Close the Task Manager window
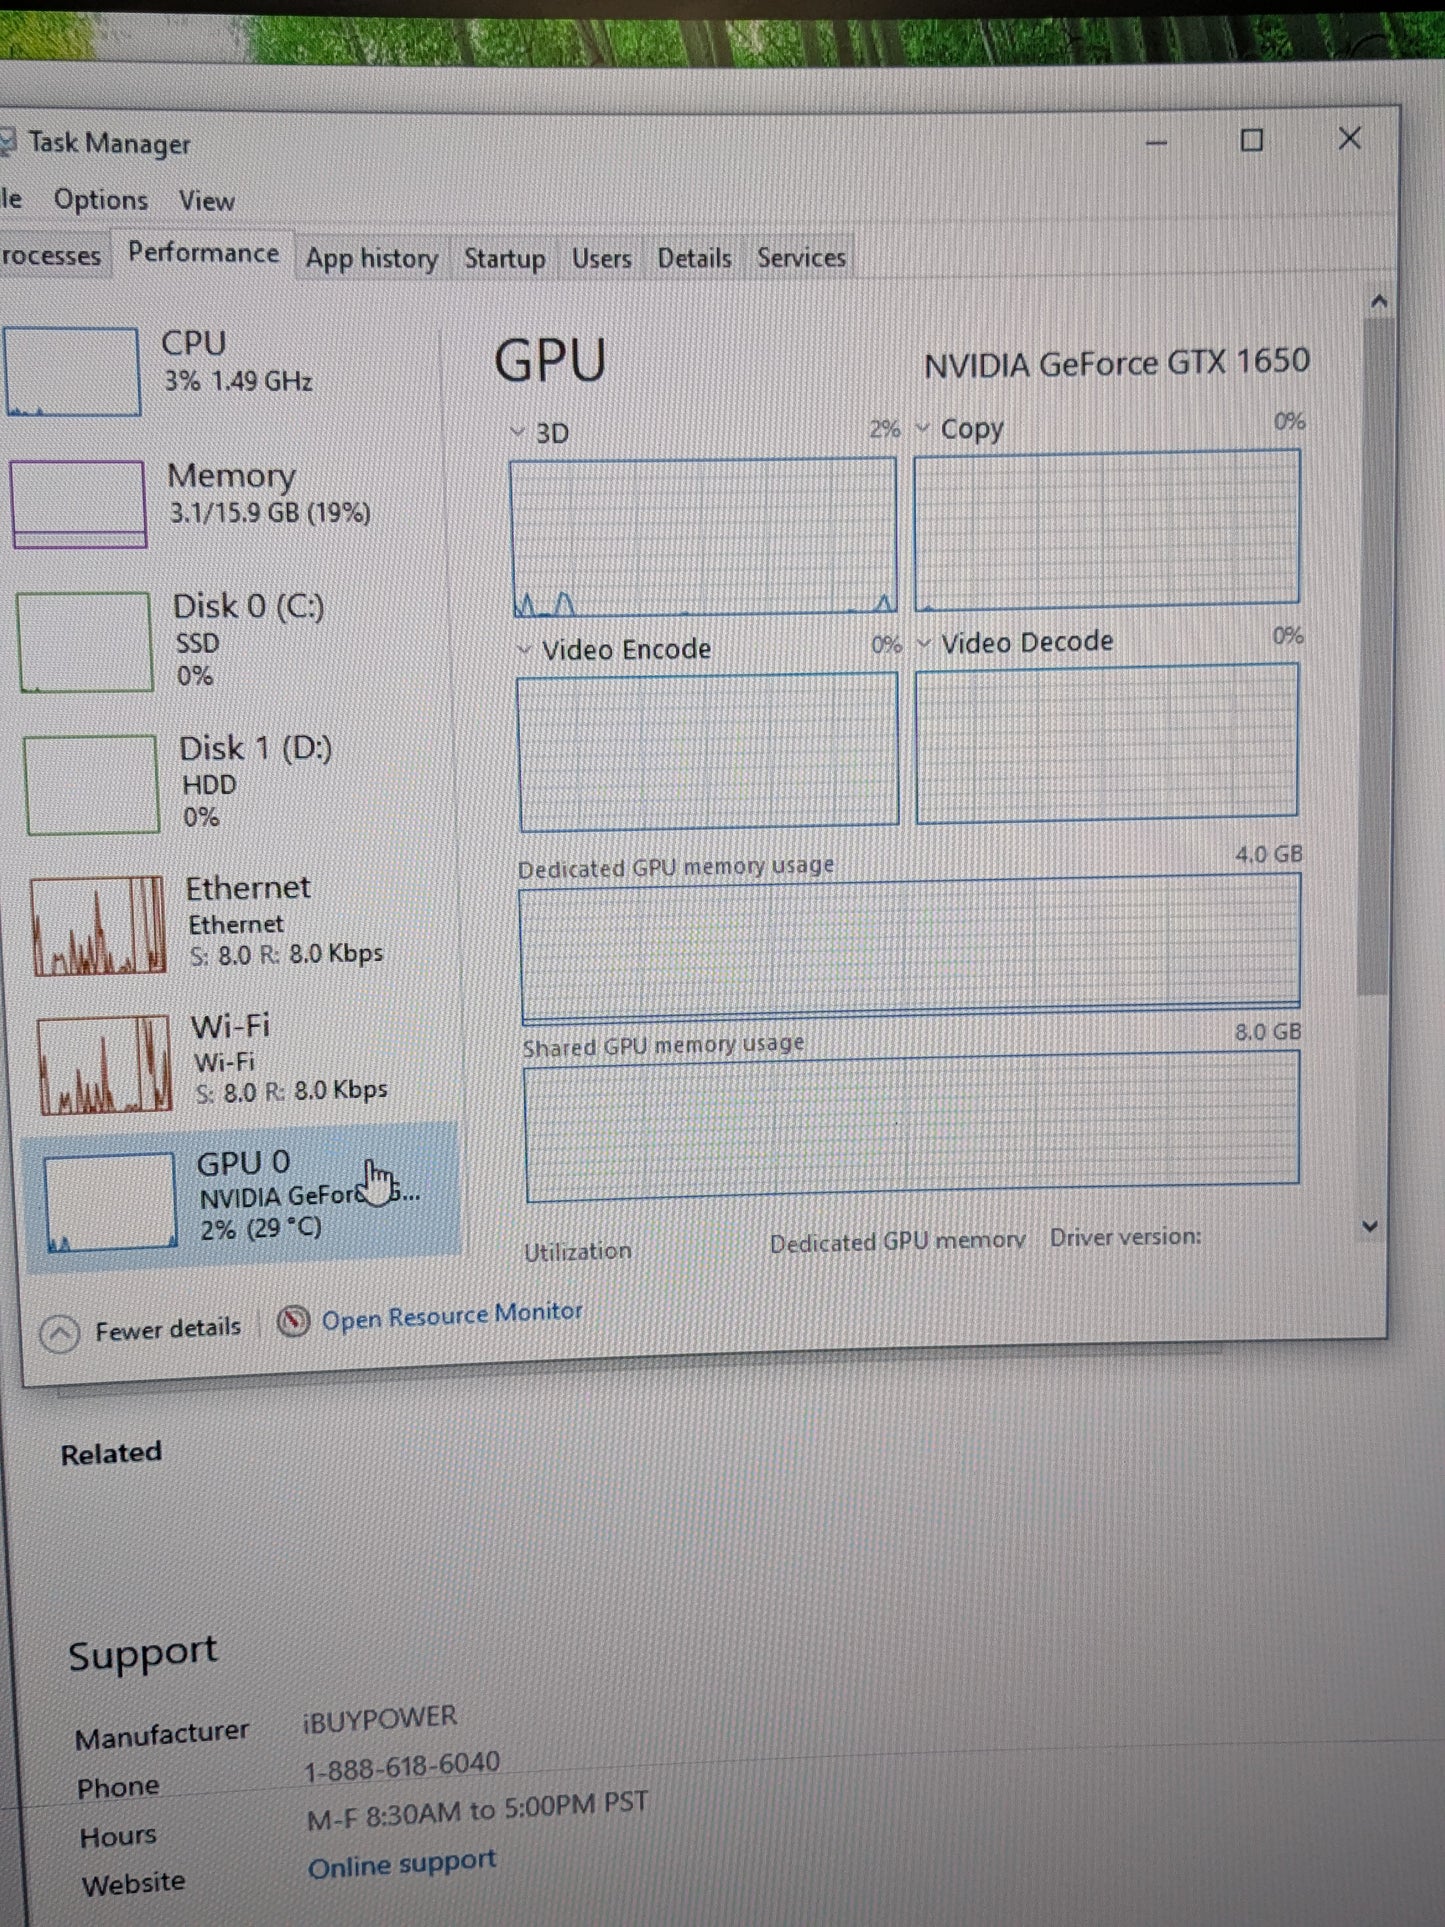This screenshot has width=1445, height=1927. click(1350, 138)
